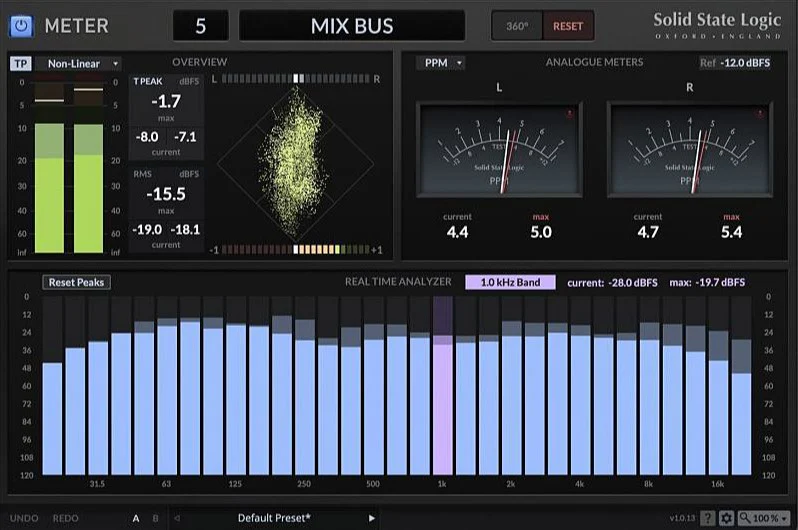Go to the previous preset arrow
The image size is (798, 530).
point(177,518)
